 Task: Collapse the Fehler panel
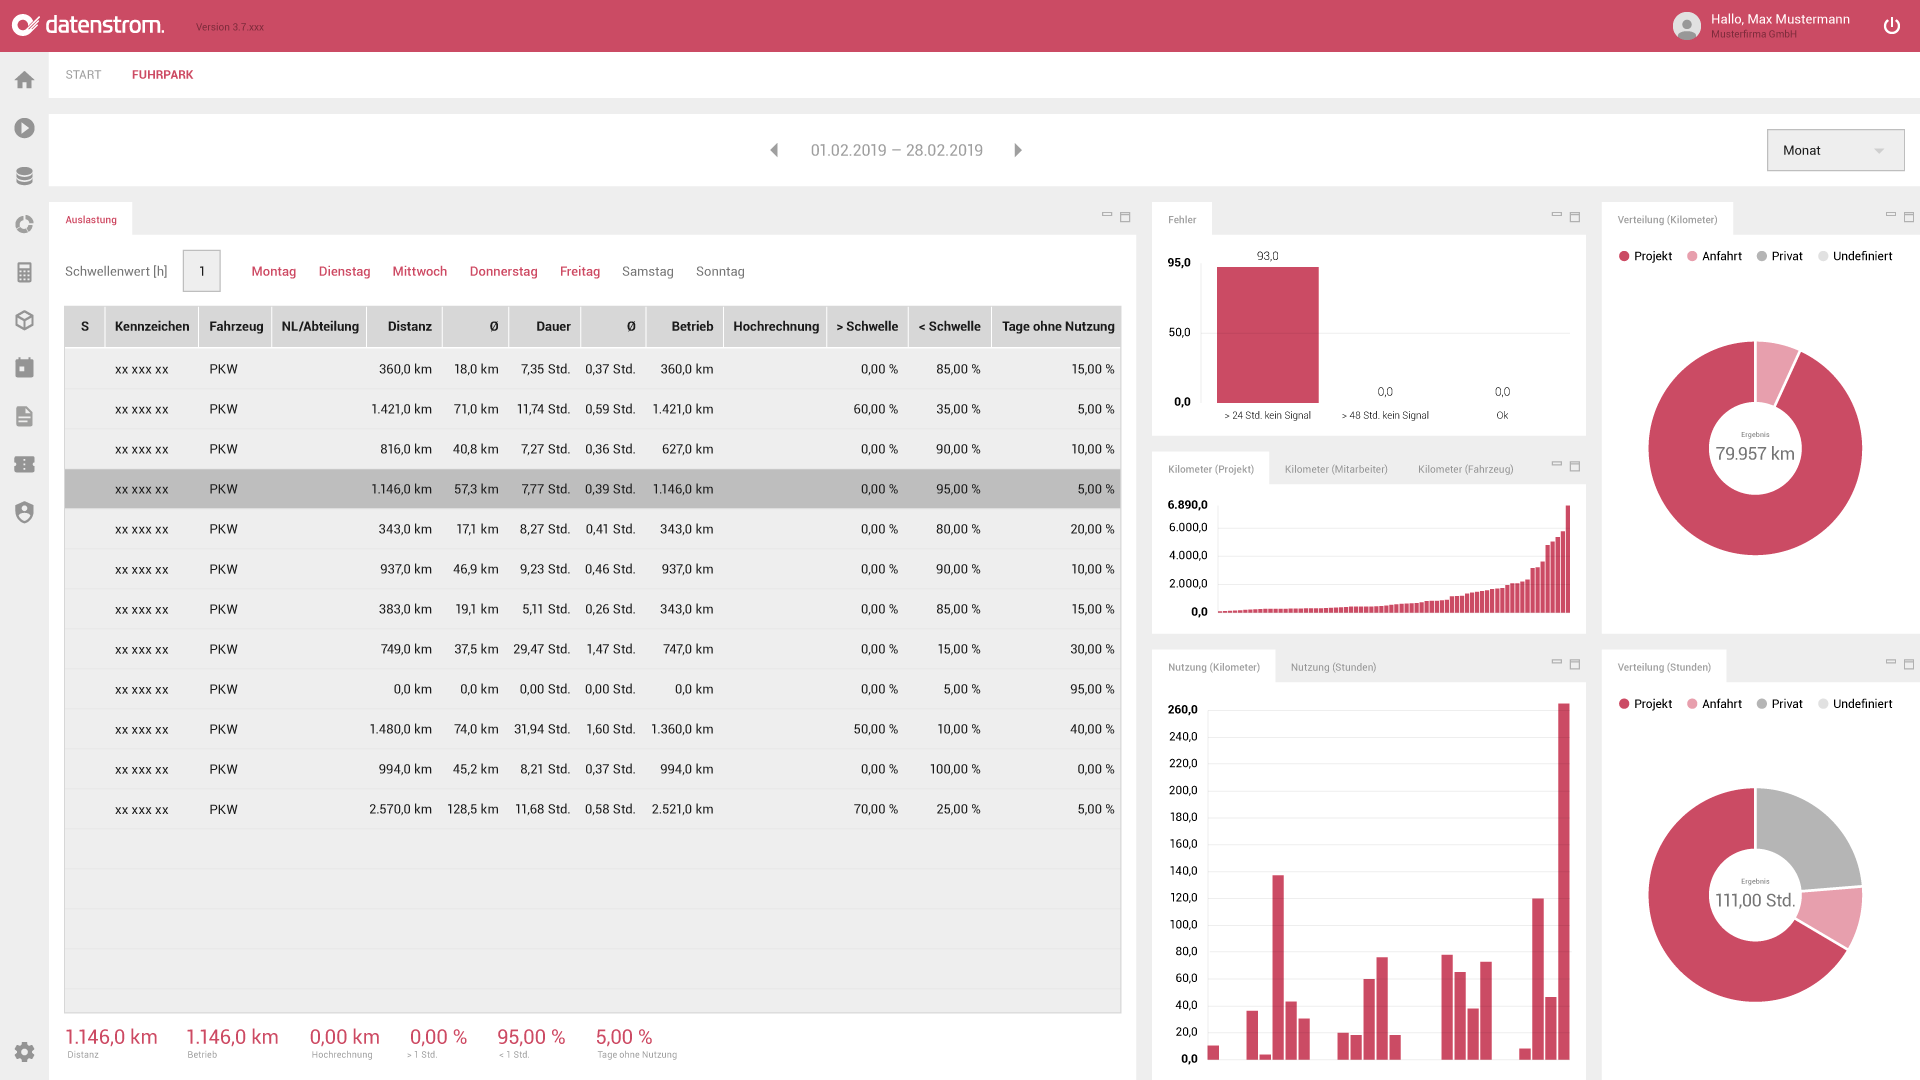1556,214
